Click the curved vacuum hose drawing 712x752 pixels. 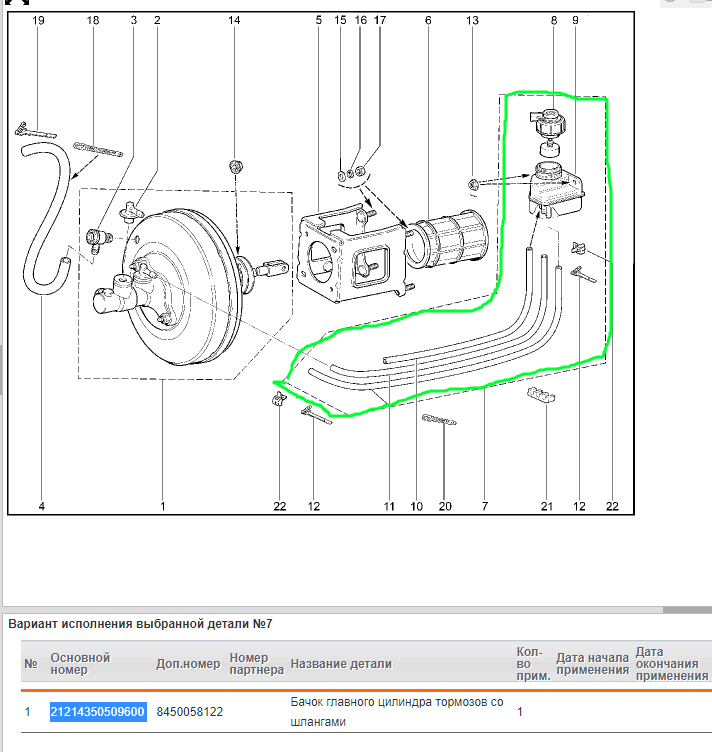[x=47, y=217]
